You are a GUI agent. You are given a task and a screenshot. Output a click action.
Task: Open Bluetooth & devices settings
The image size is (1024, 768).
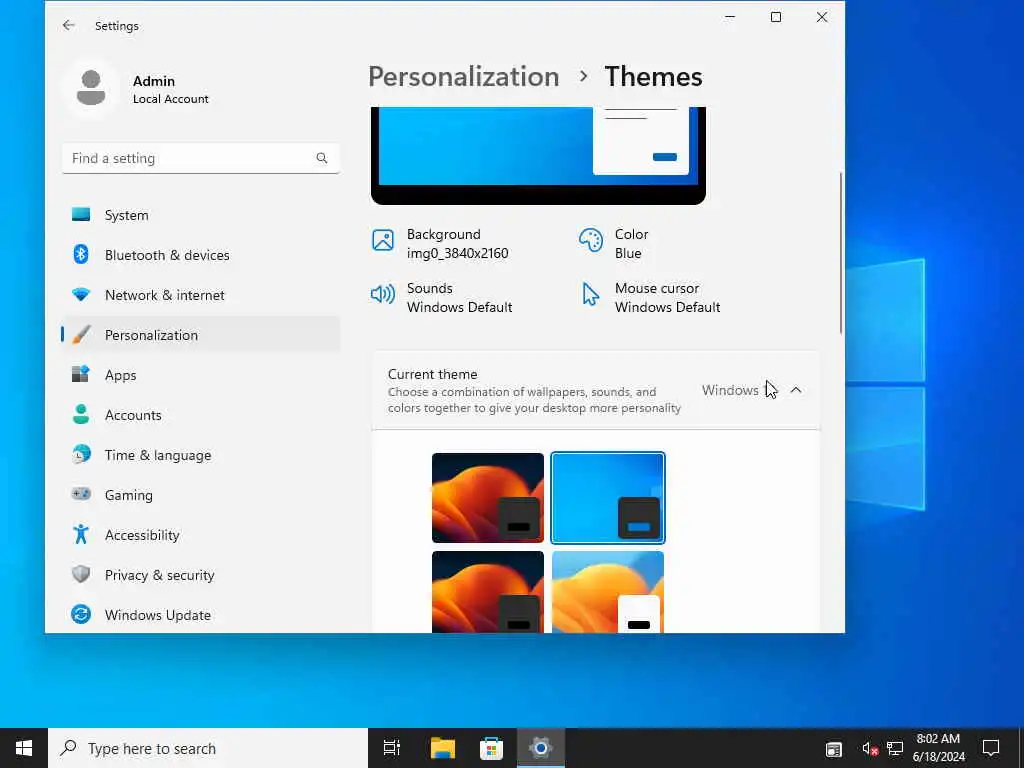point(201,255)
